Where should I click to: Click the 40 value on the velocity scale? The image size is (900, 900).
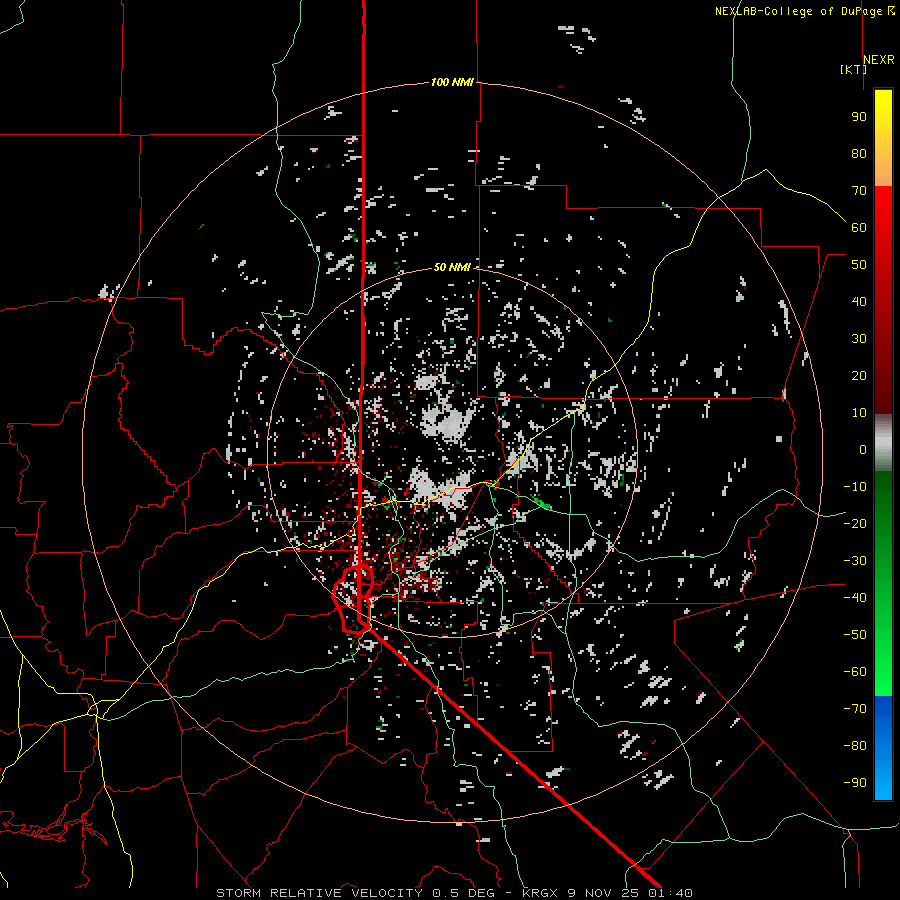859,302
